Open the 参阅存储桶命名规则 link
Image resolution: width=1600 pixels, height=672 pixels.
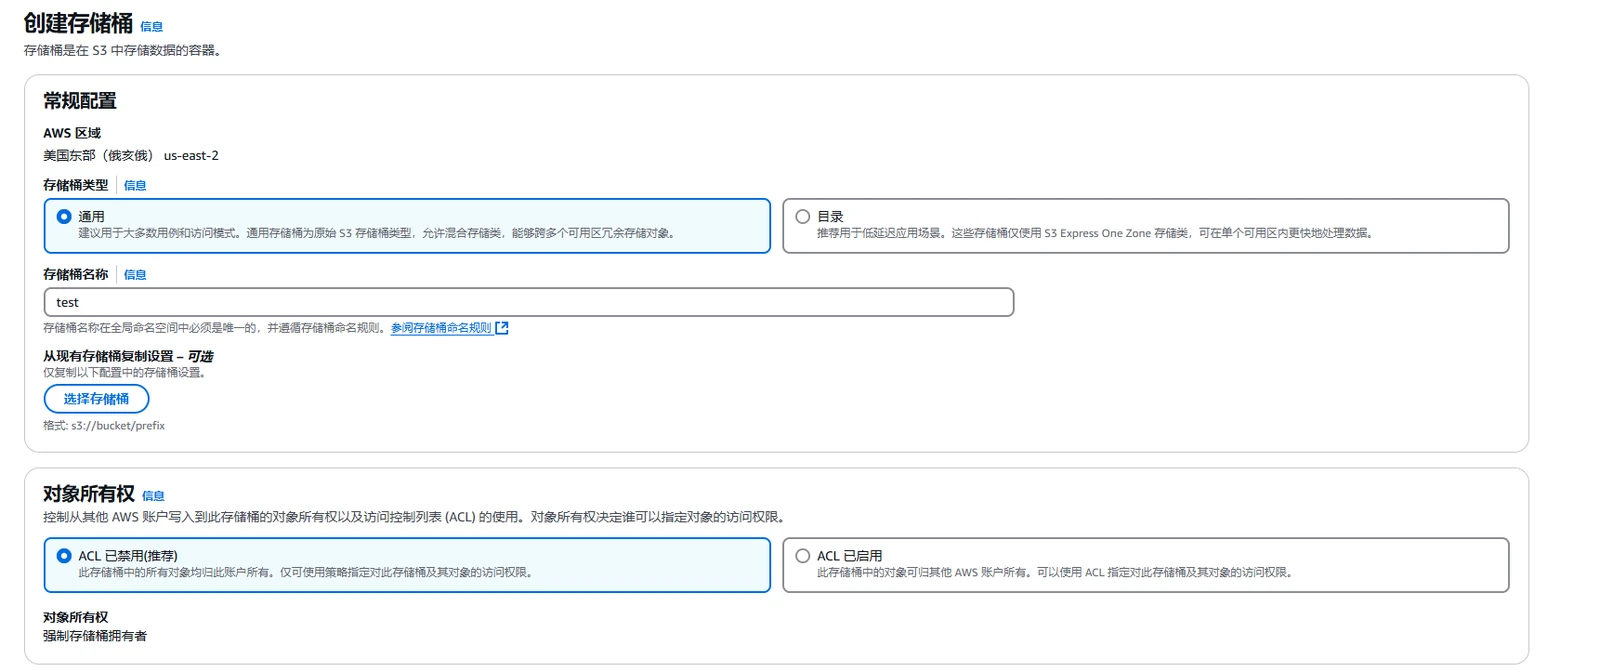point(441,328)
